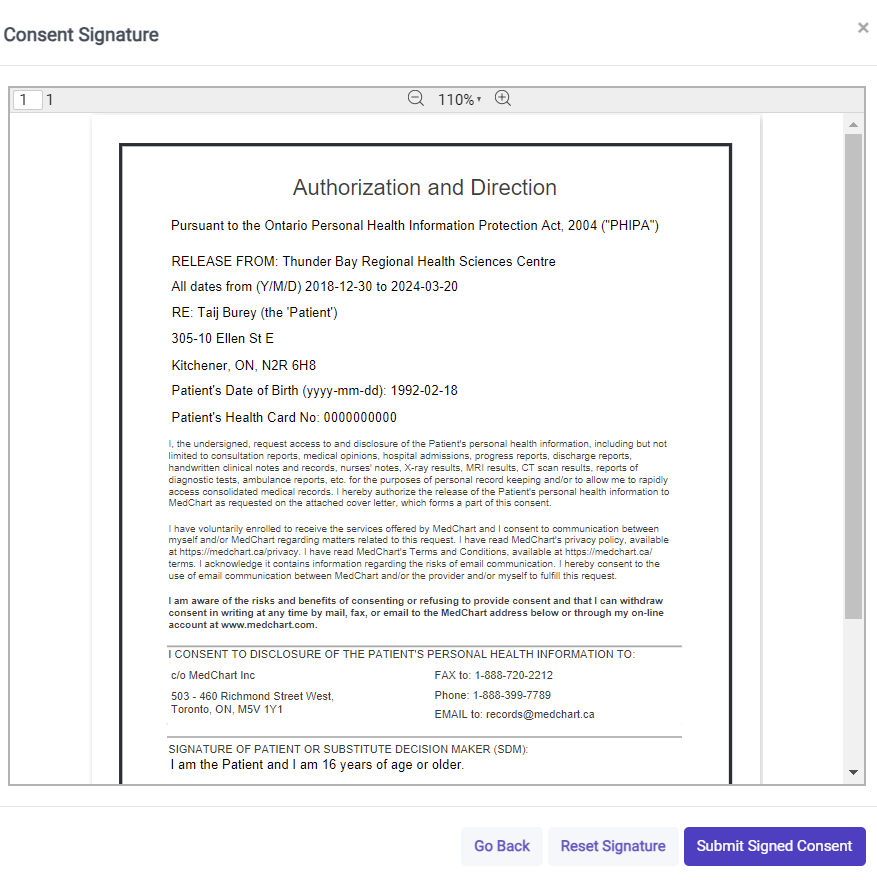The height and width of the screenshot is (880, 877).
Task: Click the Go Back button
Action: coord(502,846)
